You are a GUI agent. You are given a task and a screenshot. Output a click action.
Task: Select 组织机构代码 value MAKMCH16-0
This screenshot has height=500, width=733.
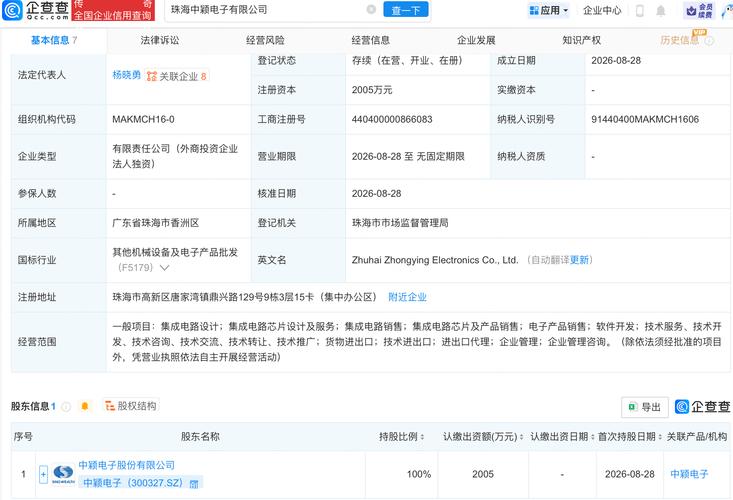[143, 119]
